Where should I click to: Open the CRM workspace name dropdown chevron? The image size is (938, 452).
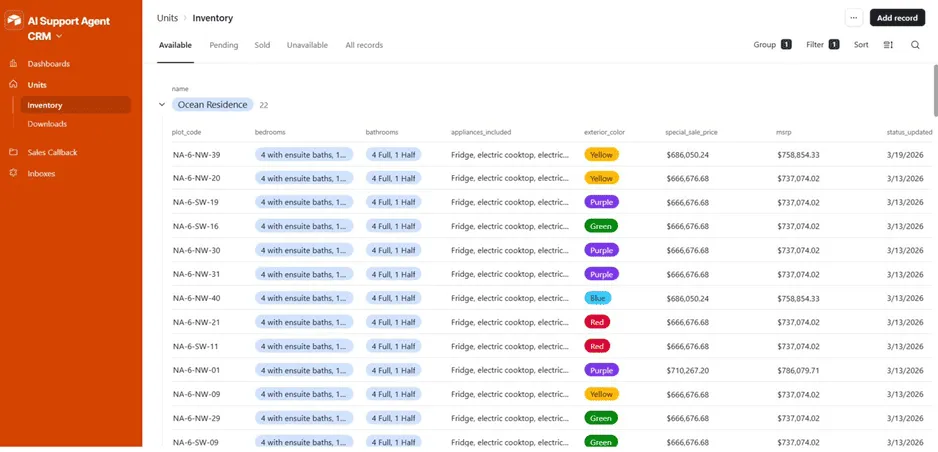pyautogui.click(x=59, y=37)
